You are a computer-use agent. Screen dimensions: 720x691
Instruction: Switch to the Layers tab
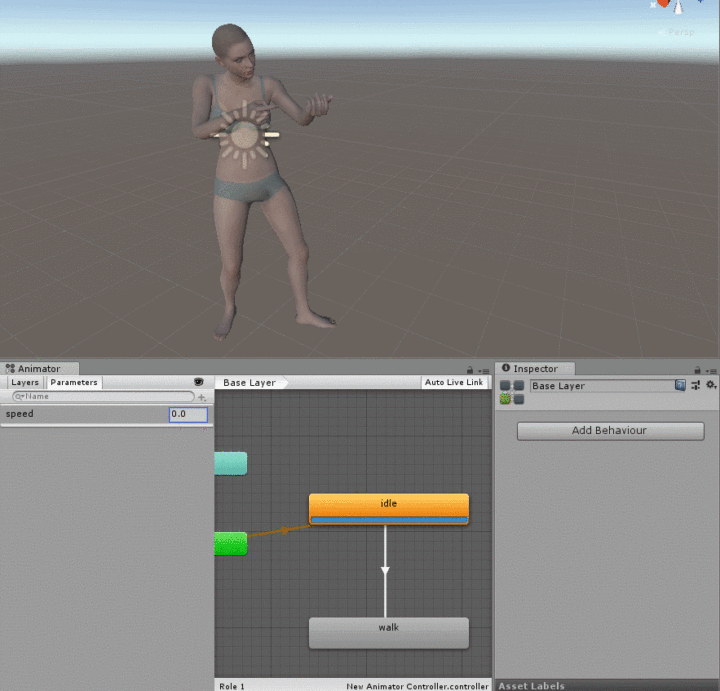coord(25,382)
